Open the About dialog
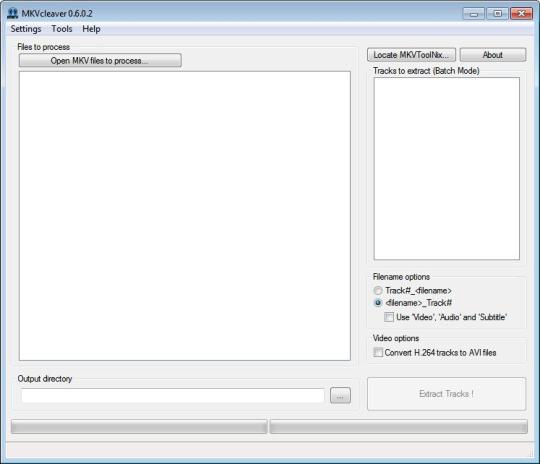The height and width of the screenshot is (464, 540). [493, 55]
